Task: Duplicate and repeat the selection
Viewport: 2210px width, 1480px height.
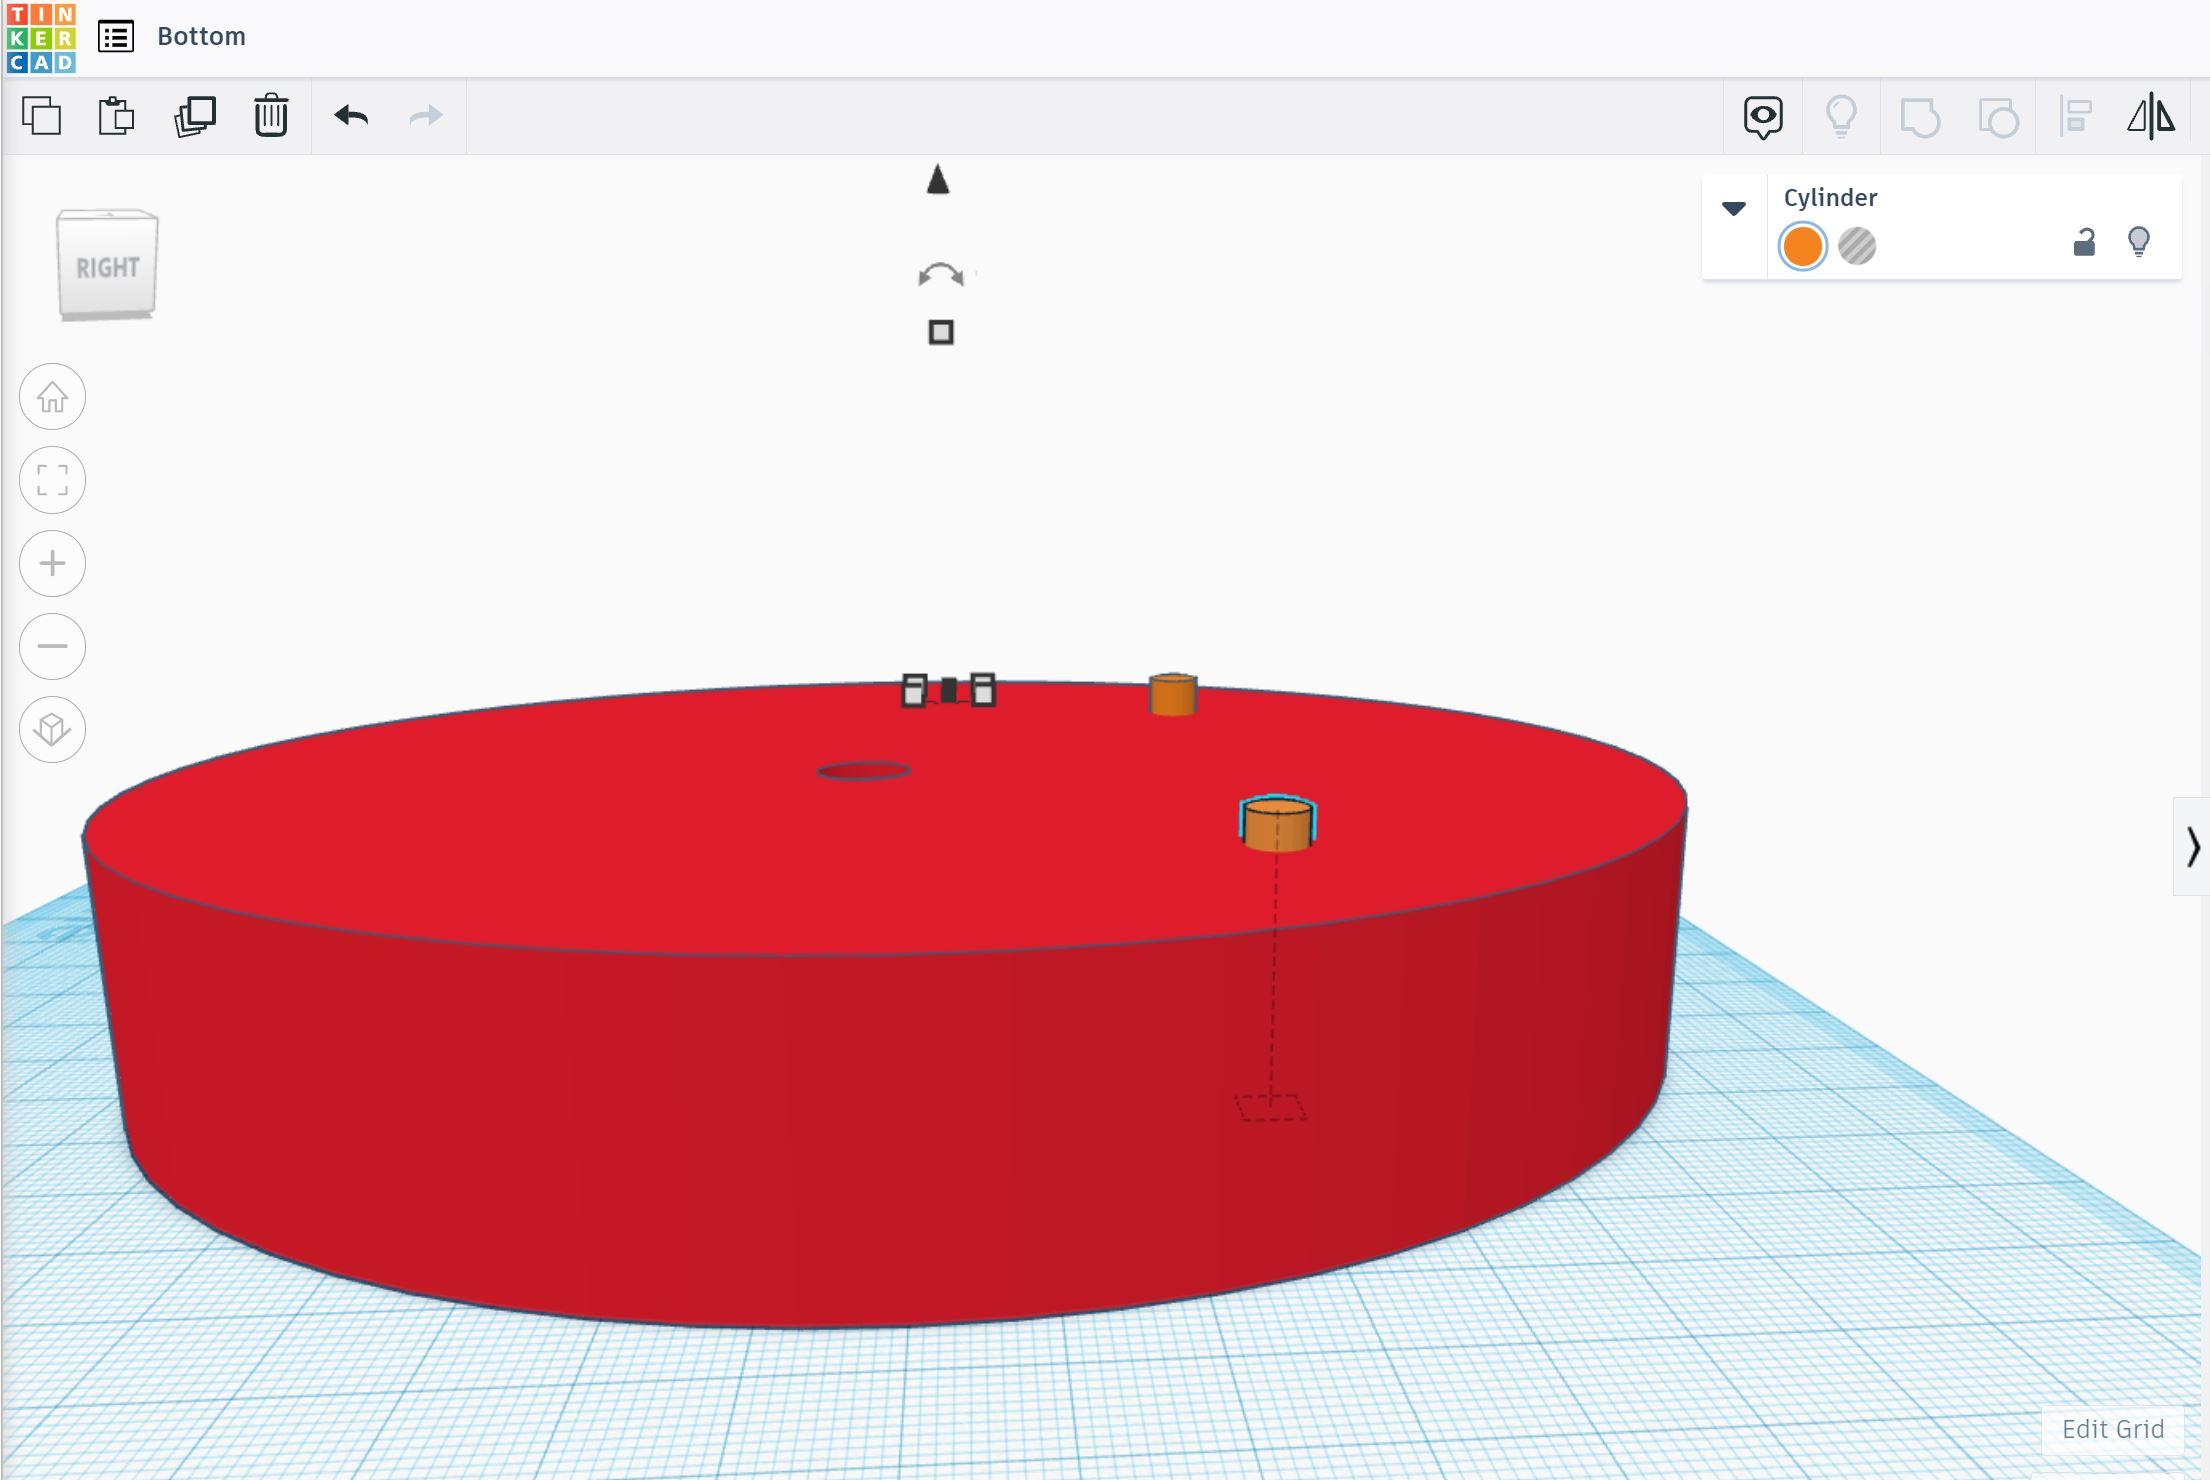Action: point(194,116)
